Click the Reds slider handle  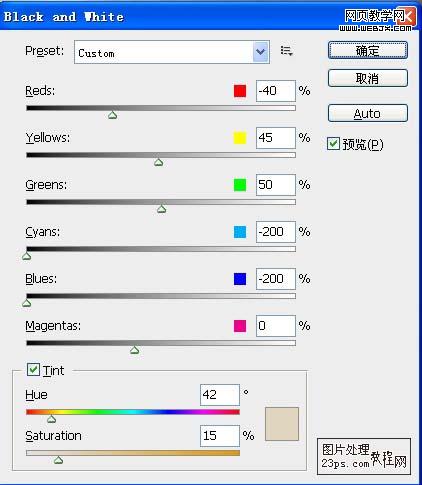[x=113, y=115]
